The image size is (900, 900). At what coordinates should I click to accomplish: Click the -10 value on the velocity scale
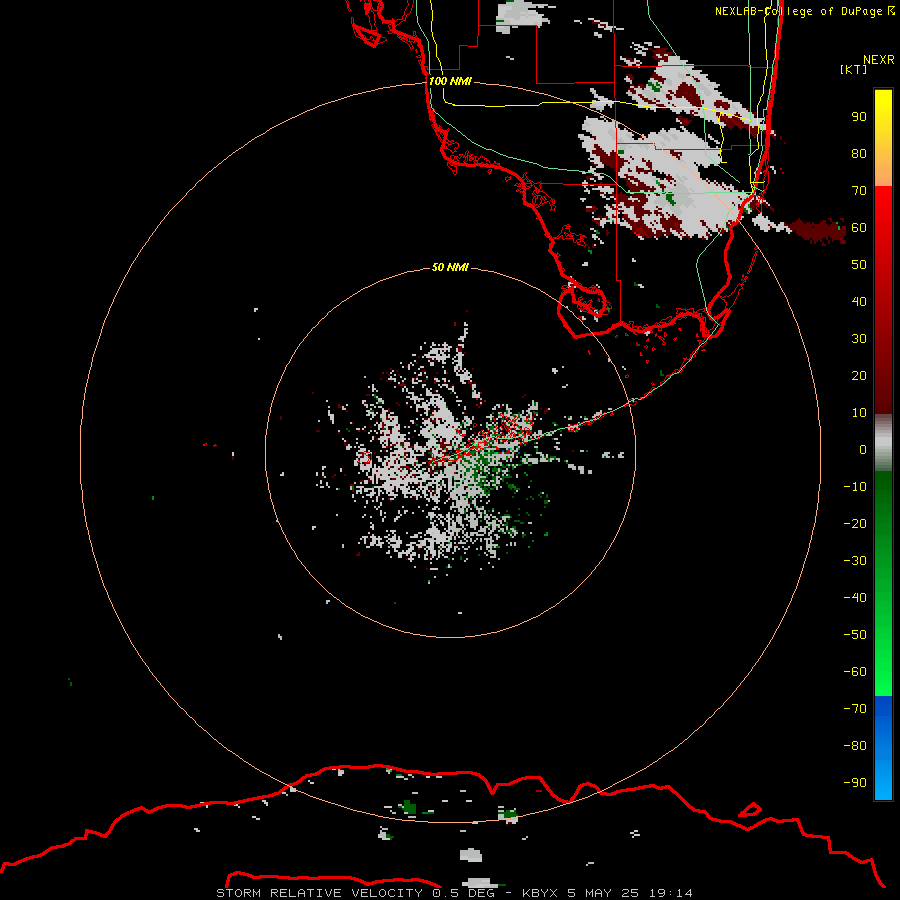tap(855, 487)
